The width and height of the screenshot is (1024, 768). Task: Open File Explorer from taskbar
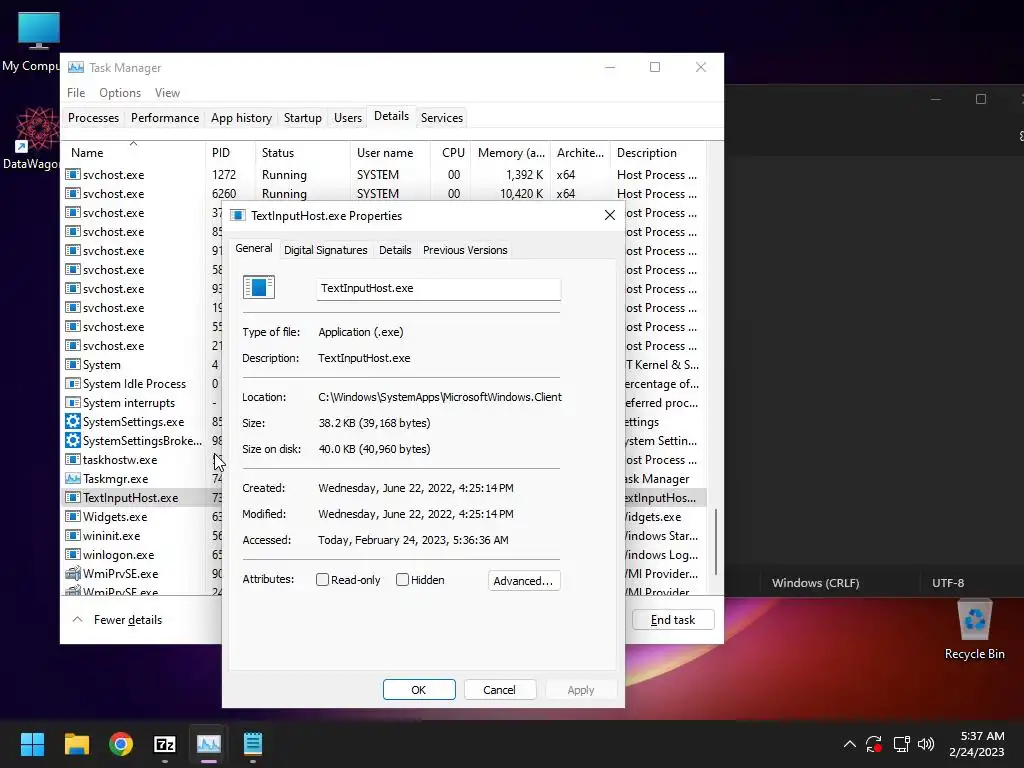(x=76, y=744)
